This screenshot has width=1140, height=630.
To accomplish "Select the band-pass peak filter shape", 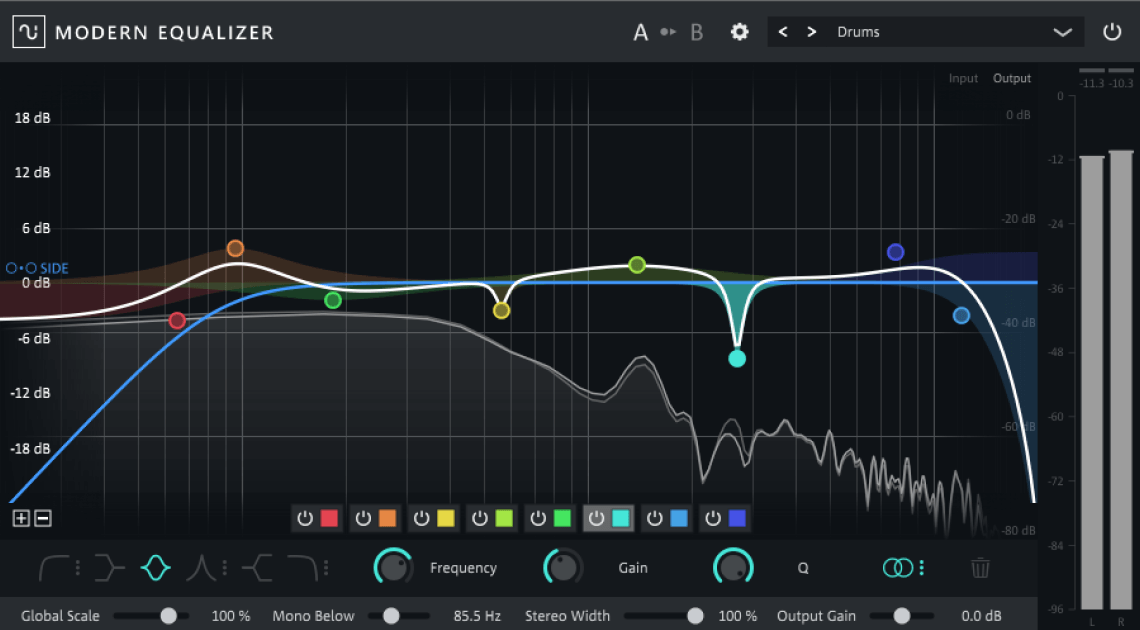I will 201,568.
